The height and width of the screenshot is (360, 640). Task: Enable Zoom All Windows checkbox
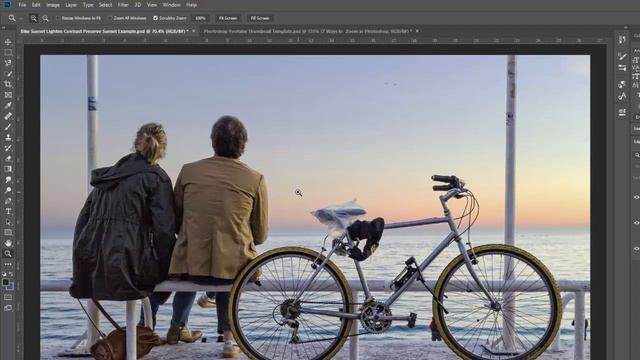pos(110,18)
